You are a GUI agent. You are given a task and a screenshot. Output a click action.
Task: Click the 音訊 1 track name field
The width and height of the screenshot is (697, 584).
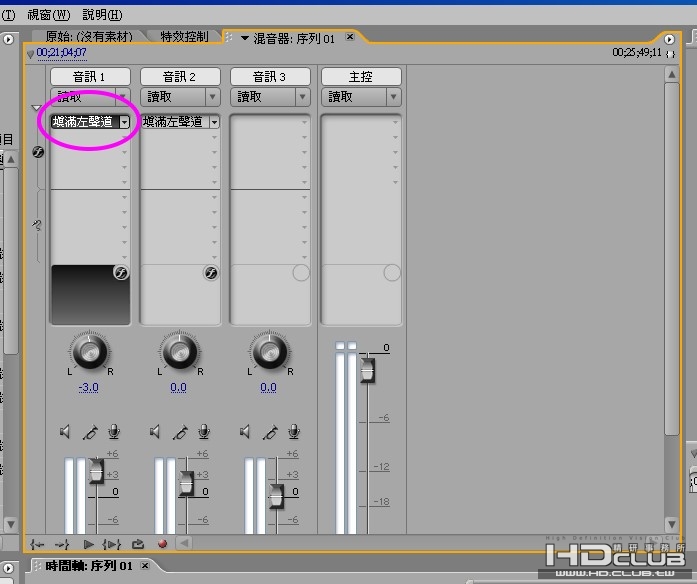pos(90,76)
